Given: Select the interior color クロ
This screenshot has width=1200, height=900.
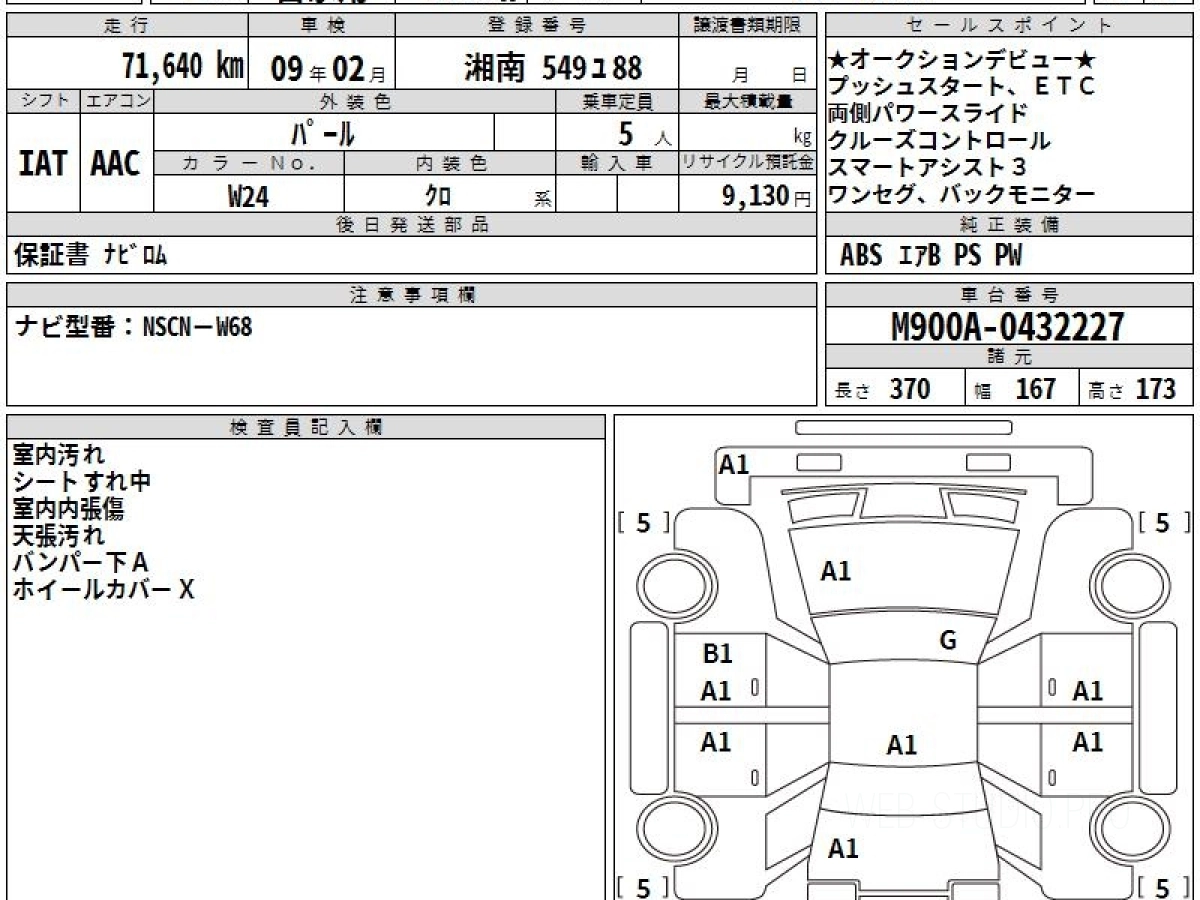Looking at the screenshot, I should (x=439, y=196).
